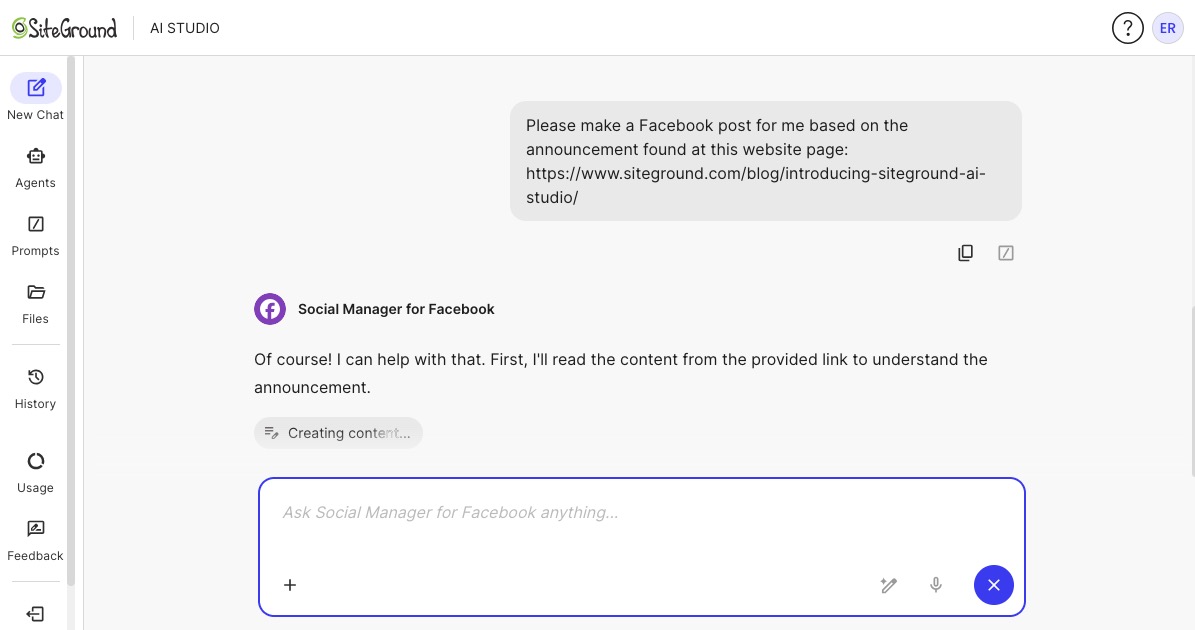1195x630 pixels.
Task: Open the Agents section
Action: (x=35, y=165)
